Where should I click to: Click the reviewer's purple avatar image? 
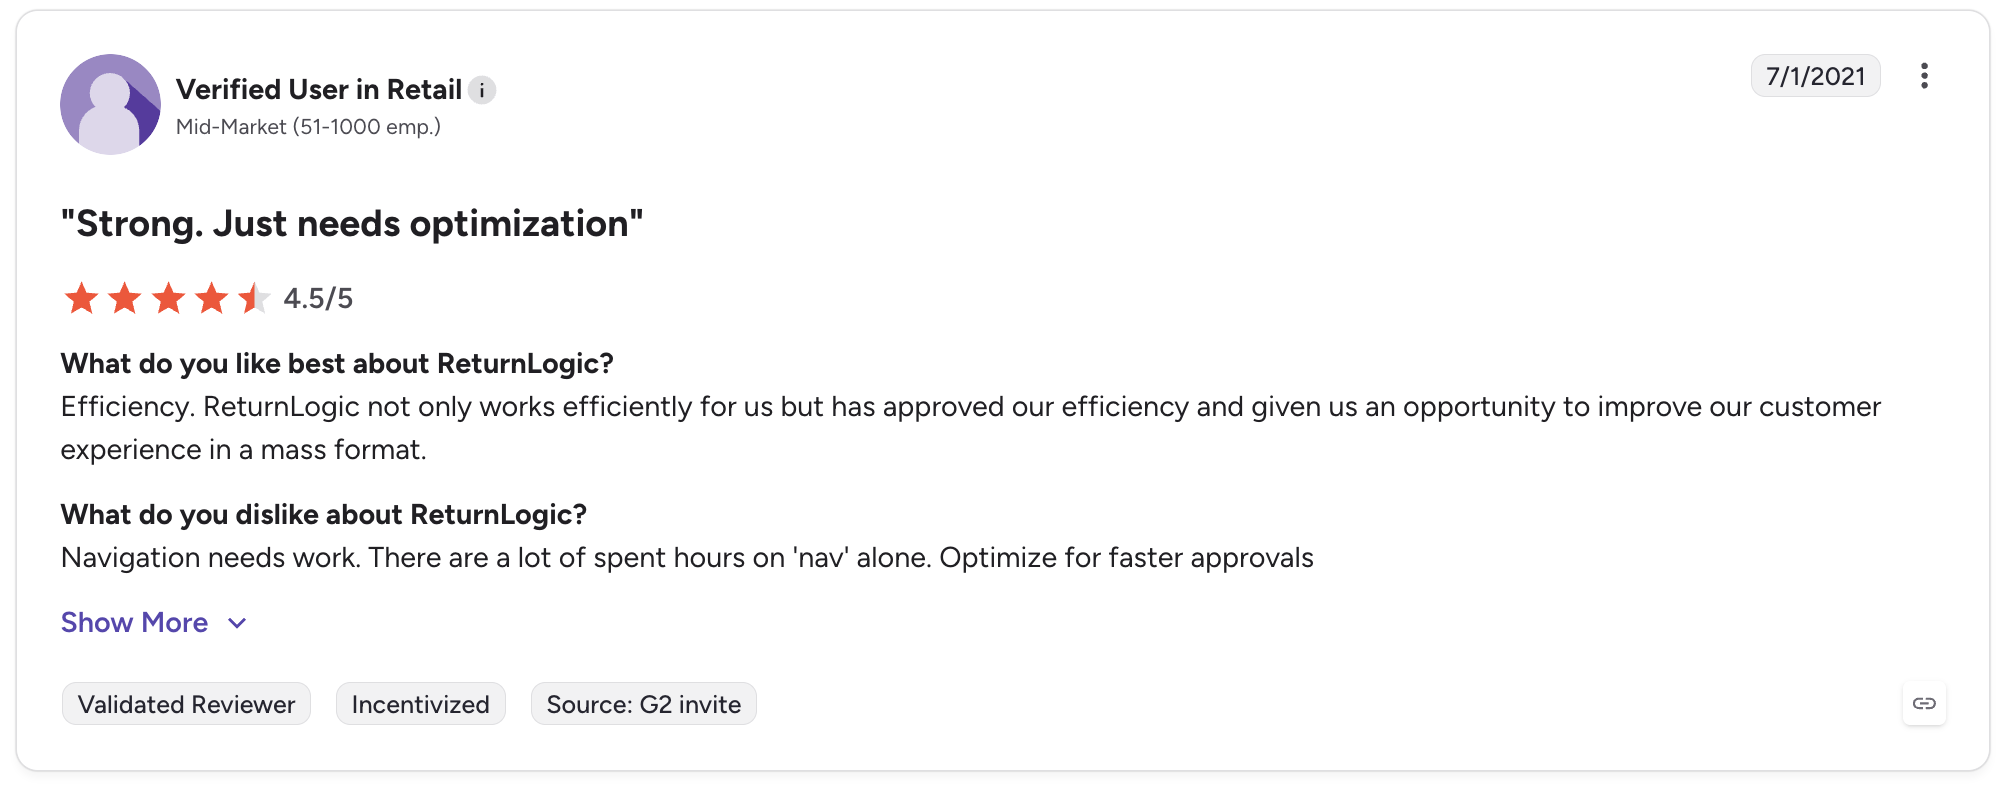click(x=110, y=104)
